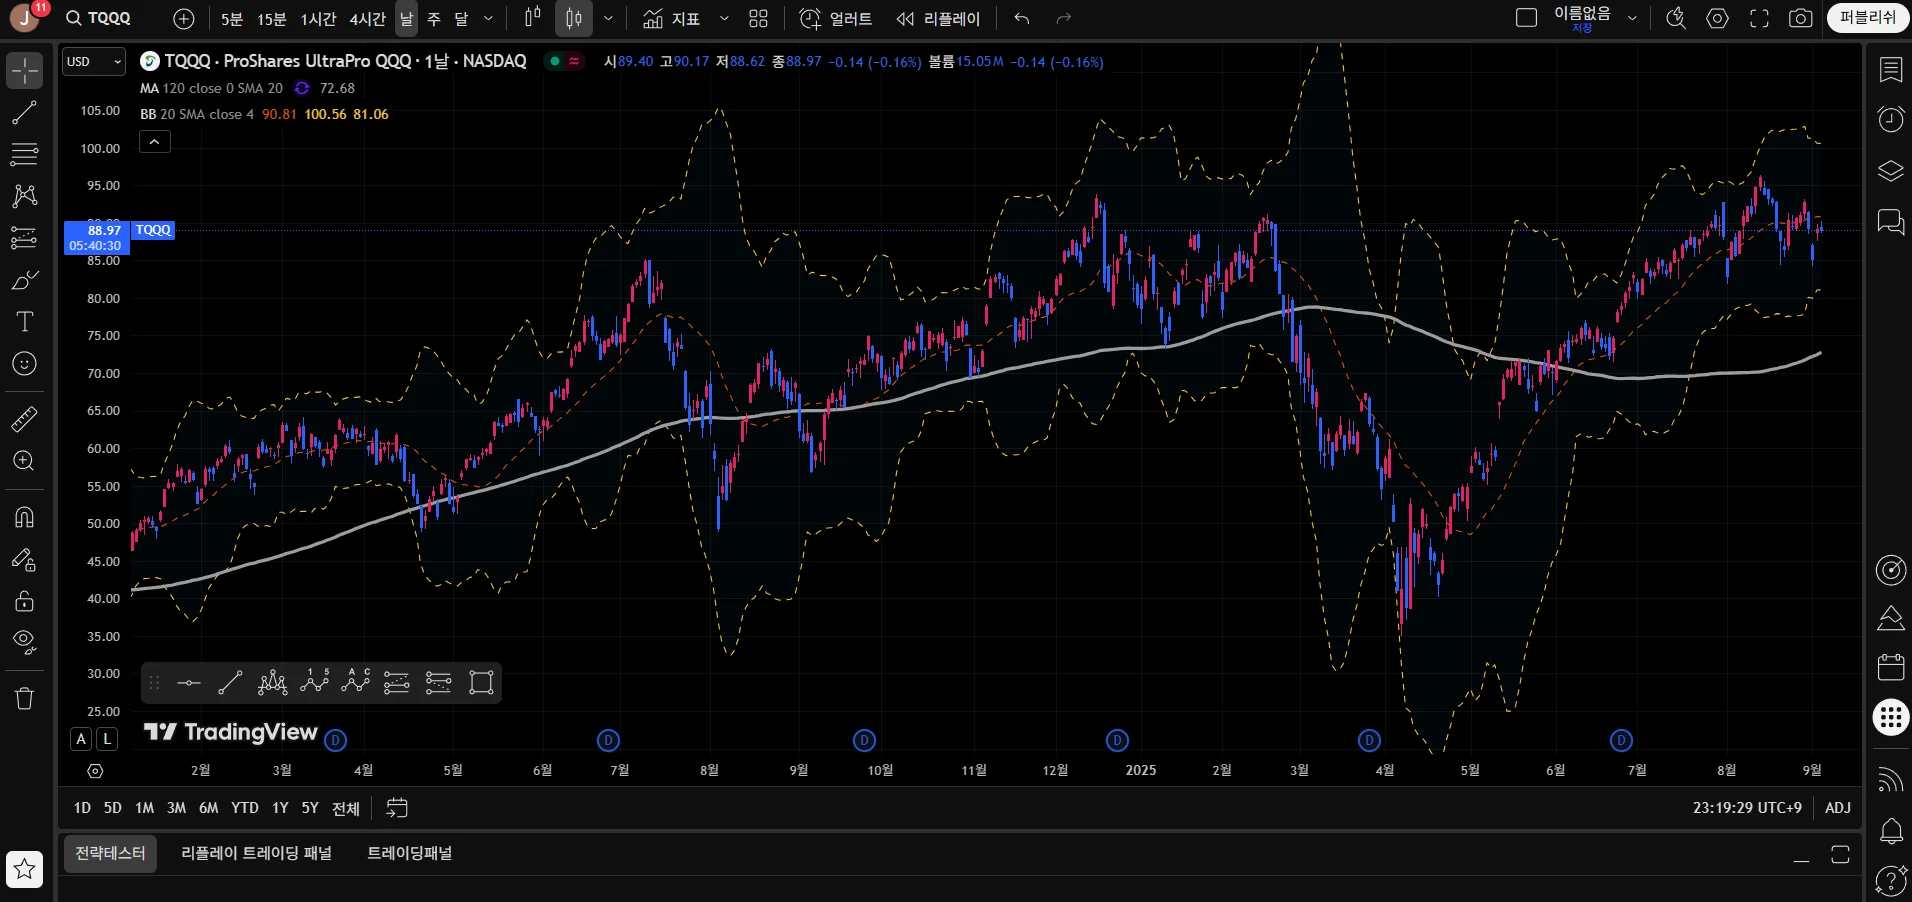
Task: Select the horizontal line tool in floating toolbar
Action: click(189, 683)
